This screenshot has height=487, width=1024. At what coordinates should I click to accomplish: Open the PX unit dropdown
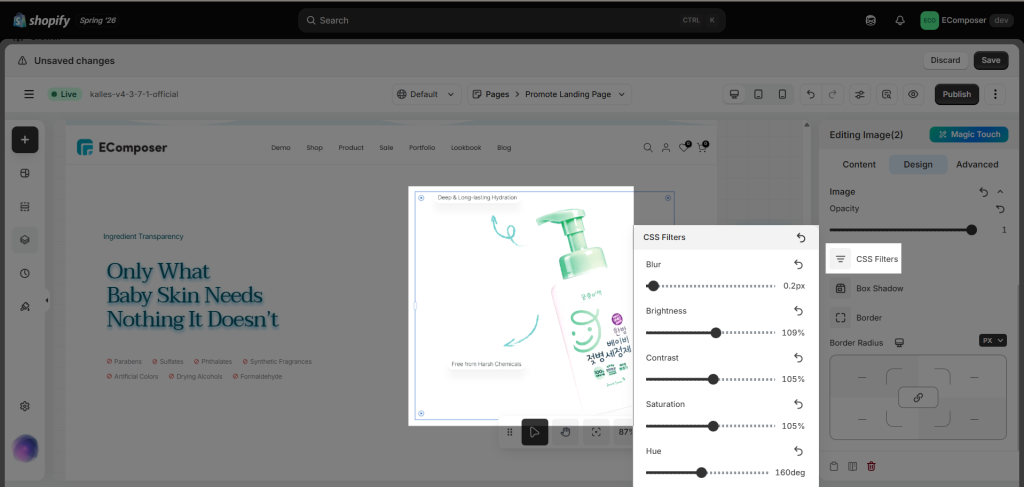click(993, 340)
